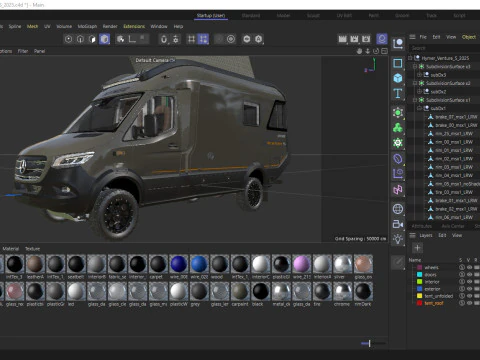
Task: Click the globe Floor/Sky environment icon
Action: (398, 209)
